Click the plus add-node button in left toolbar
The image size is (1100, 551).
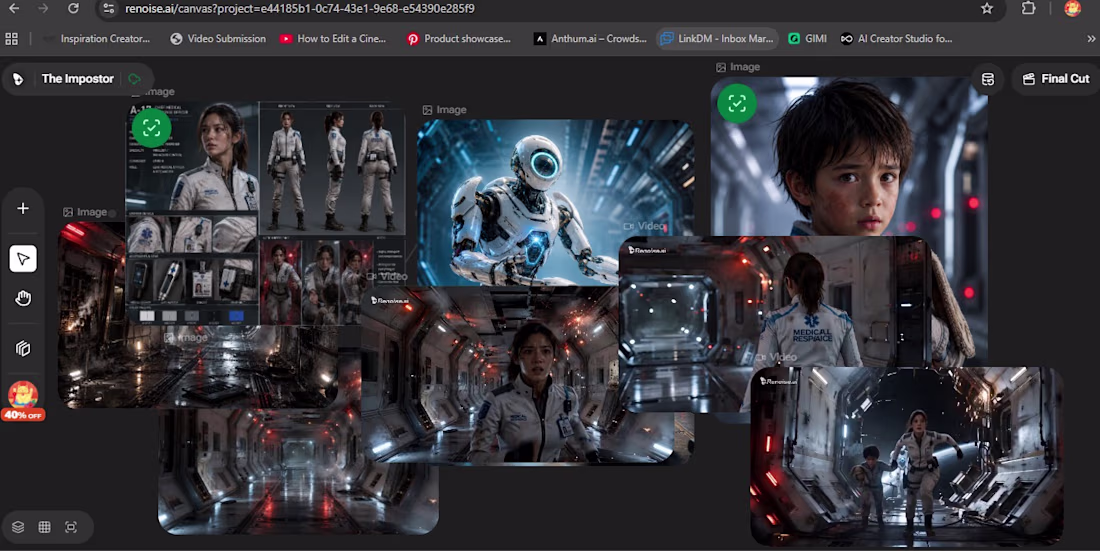point(23,208)
